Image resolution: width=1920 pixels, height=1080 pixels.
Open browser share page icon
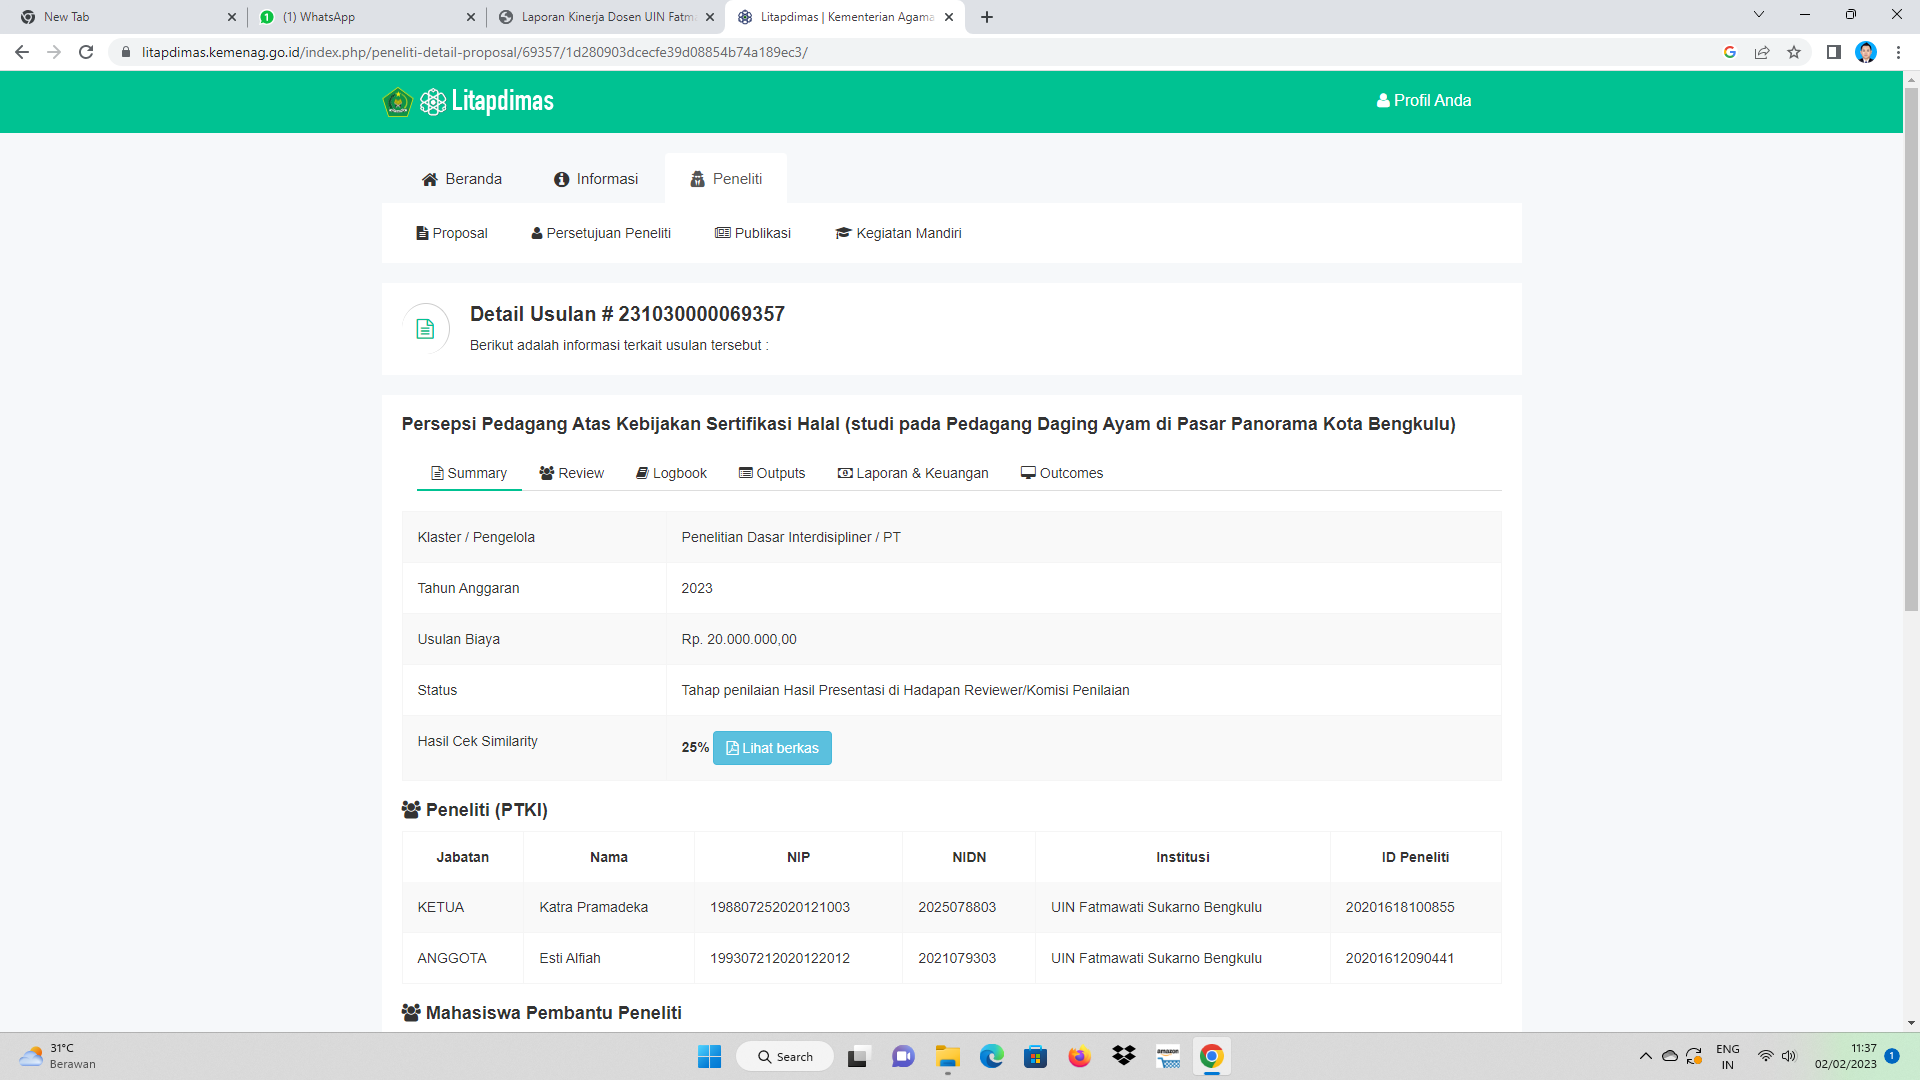(1762, 52)
